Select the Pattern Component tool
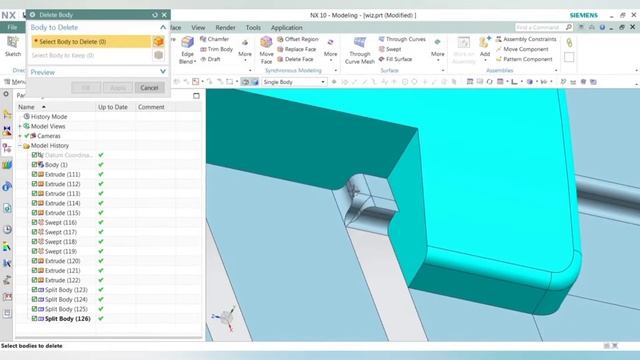The image size is (640, 360). point(524,59)
